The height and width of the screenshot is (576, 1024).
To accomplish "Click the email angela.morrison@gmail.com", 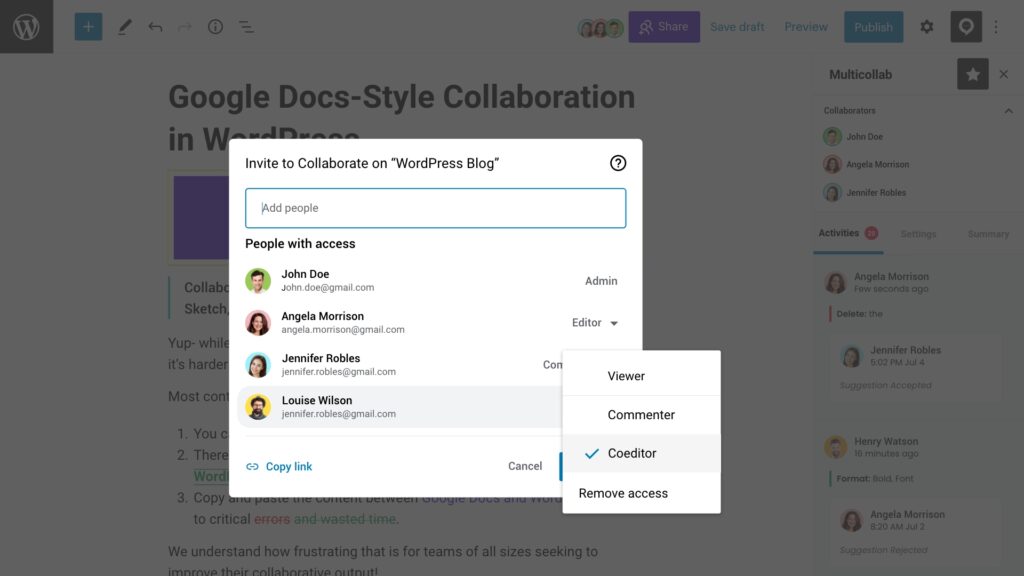I will 343,330.
